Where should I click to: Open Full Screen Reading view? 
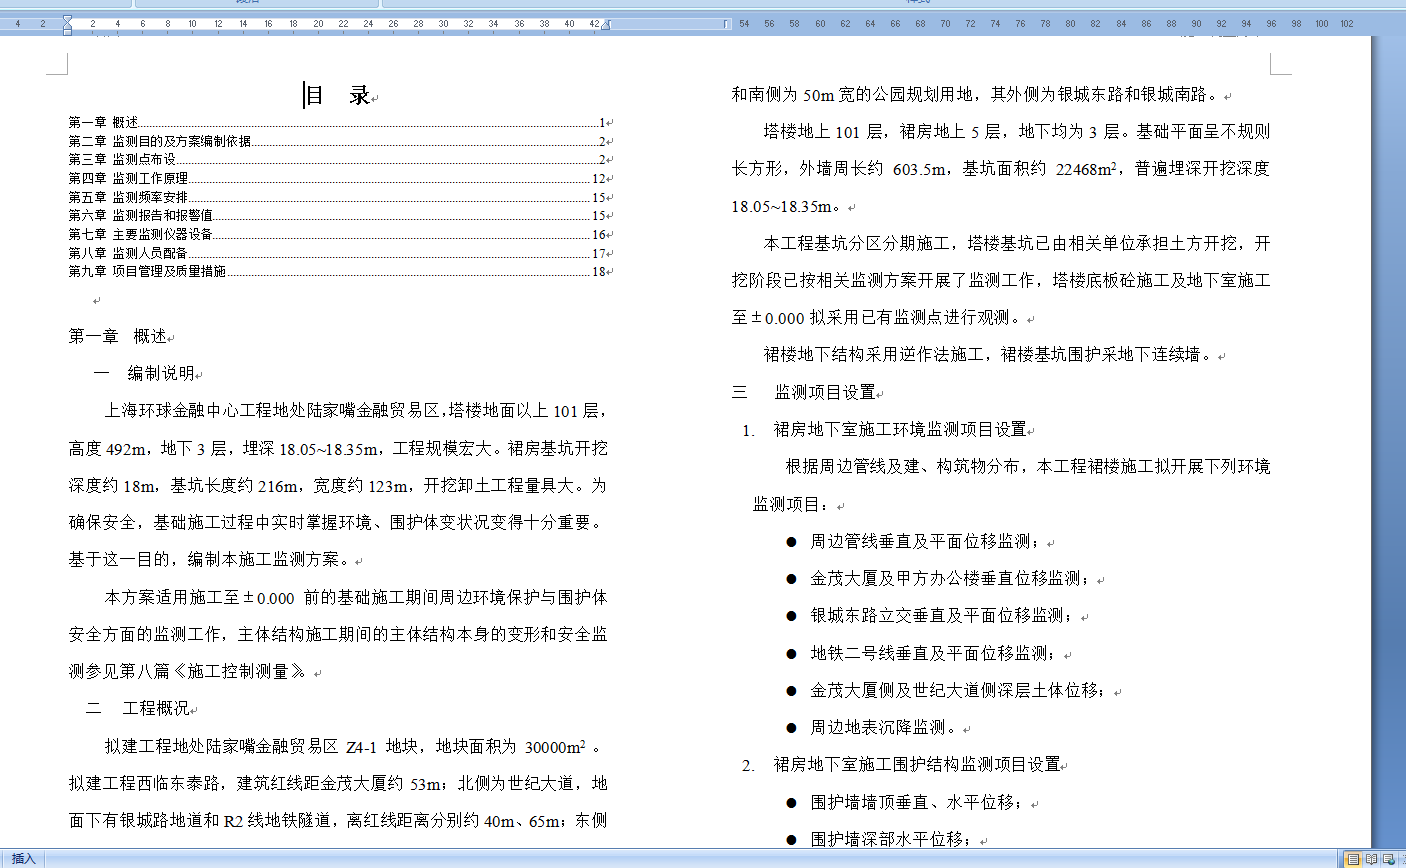(x=1371, y=859)
